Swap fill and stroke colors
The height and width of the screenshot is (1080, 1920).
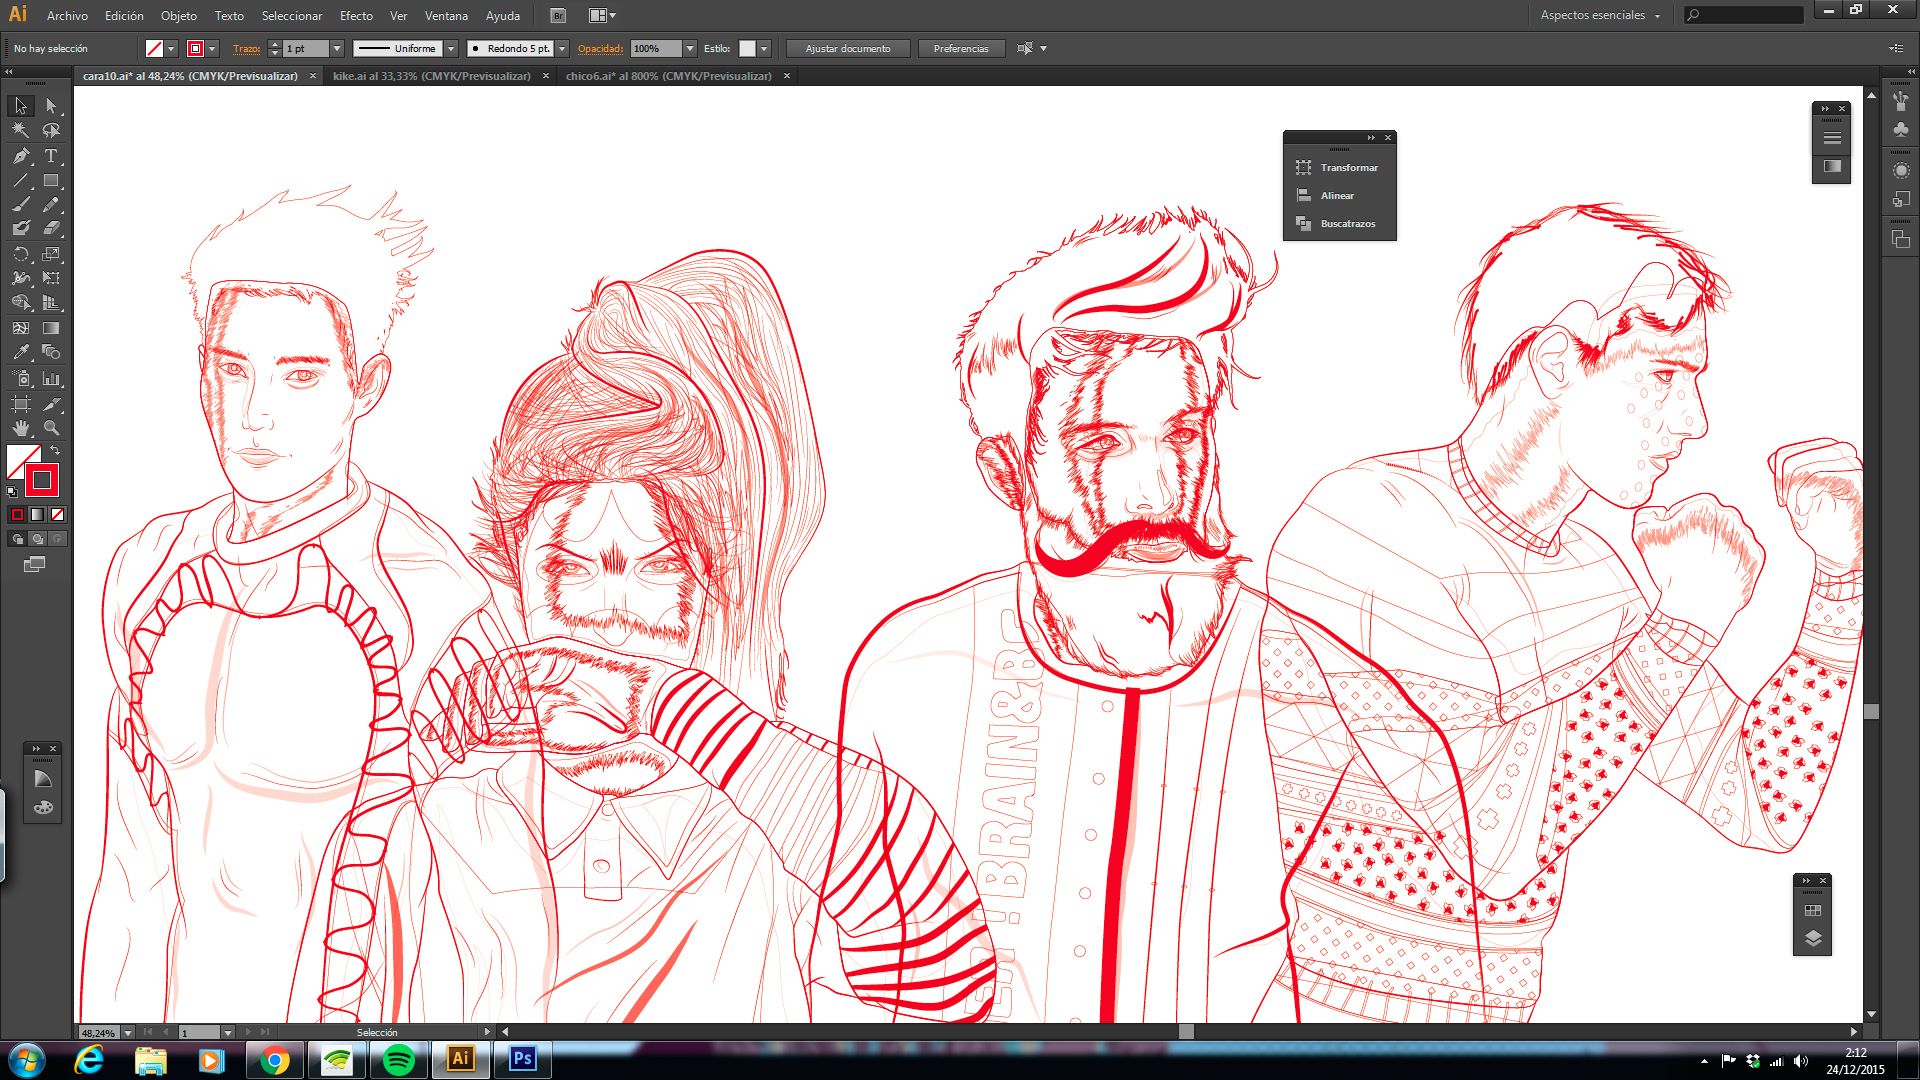(x=56, y=451)
